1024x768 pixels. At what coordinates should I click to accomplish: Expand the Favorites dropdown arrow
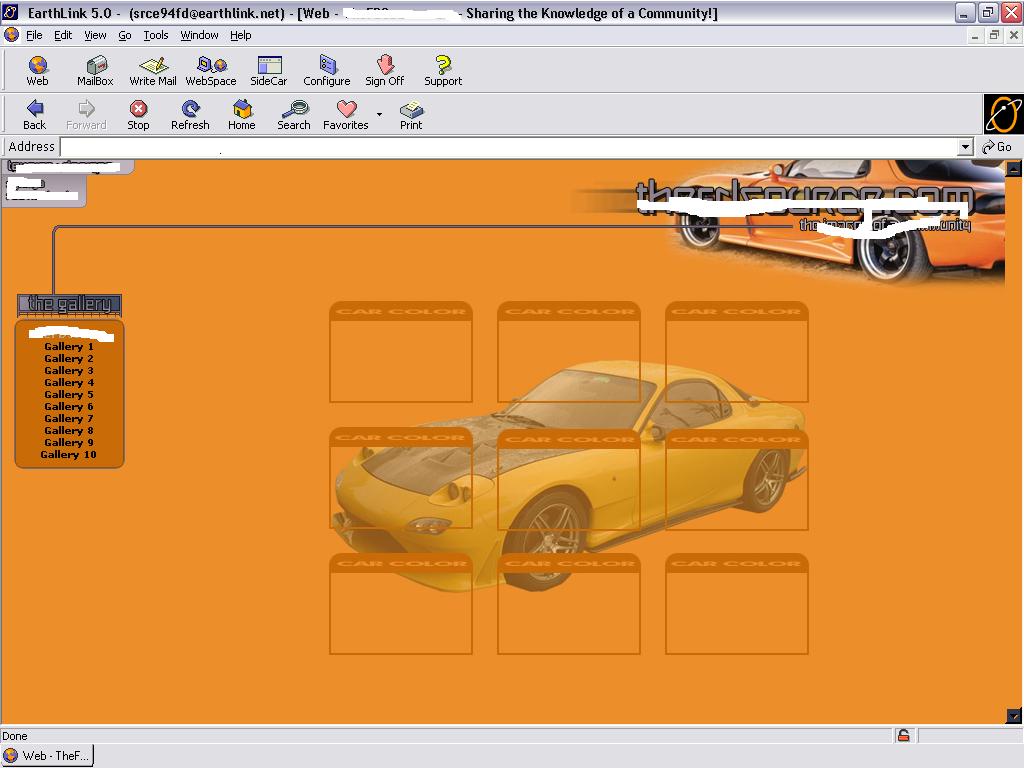pos(379,114)
